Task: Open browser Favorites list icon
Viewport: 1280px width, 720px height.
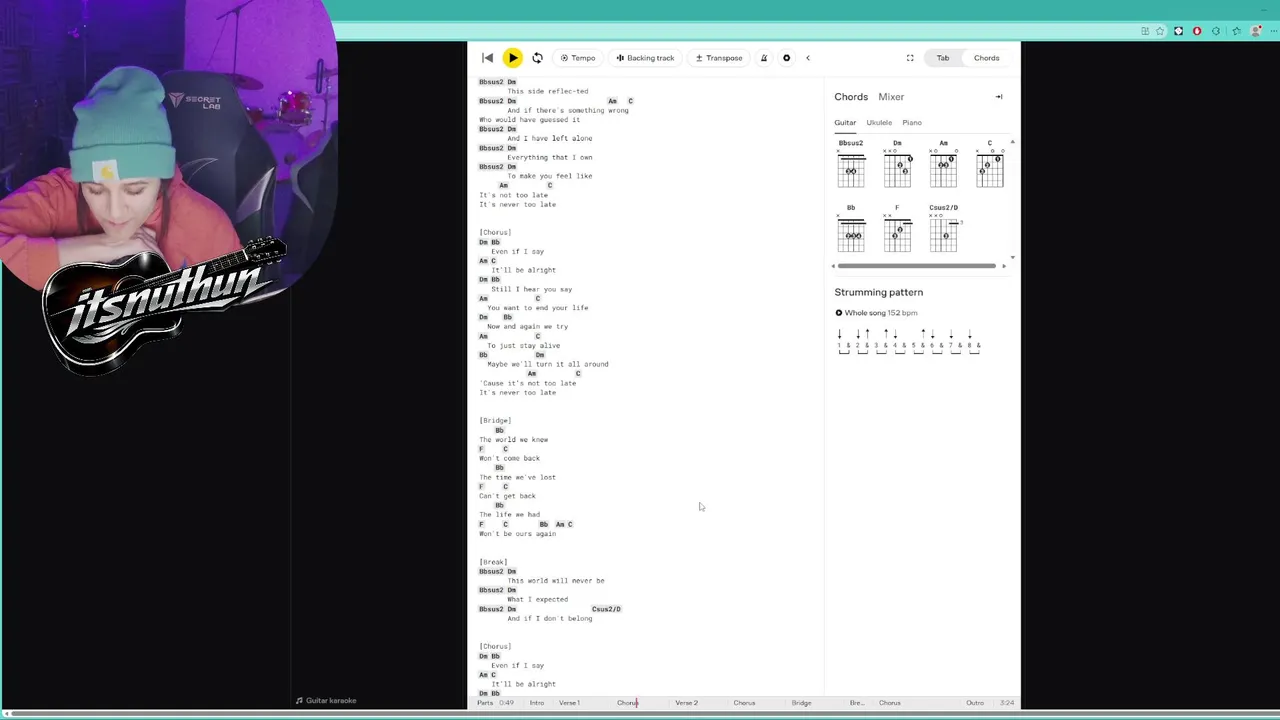Action: [1236, 31]
